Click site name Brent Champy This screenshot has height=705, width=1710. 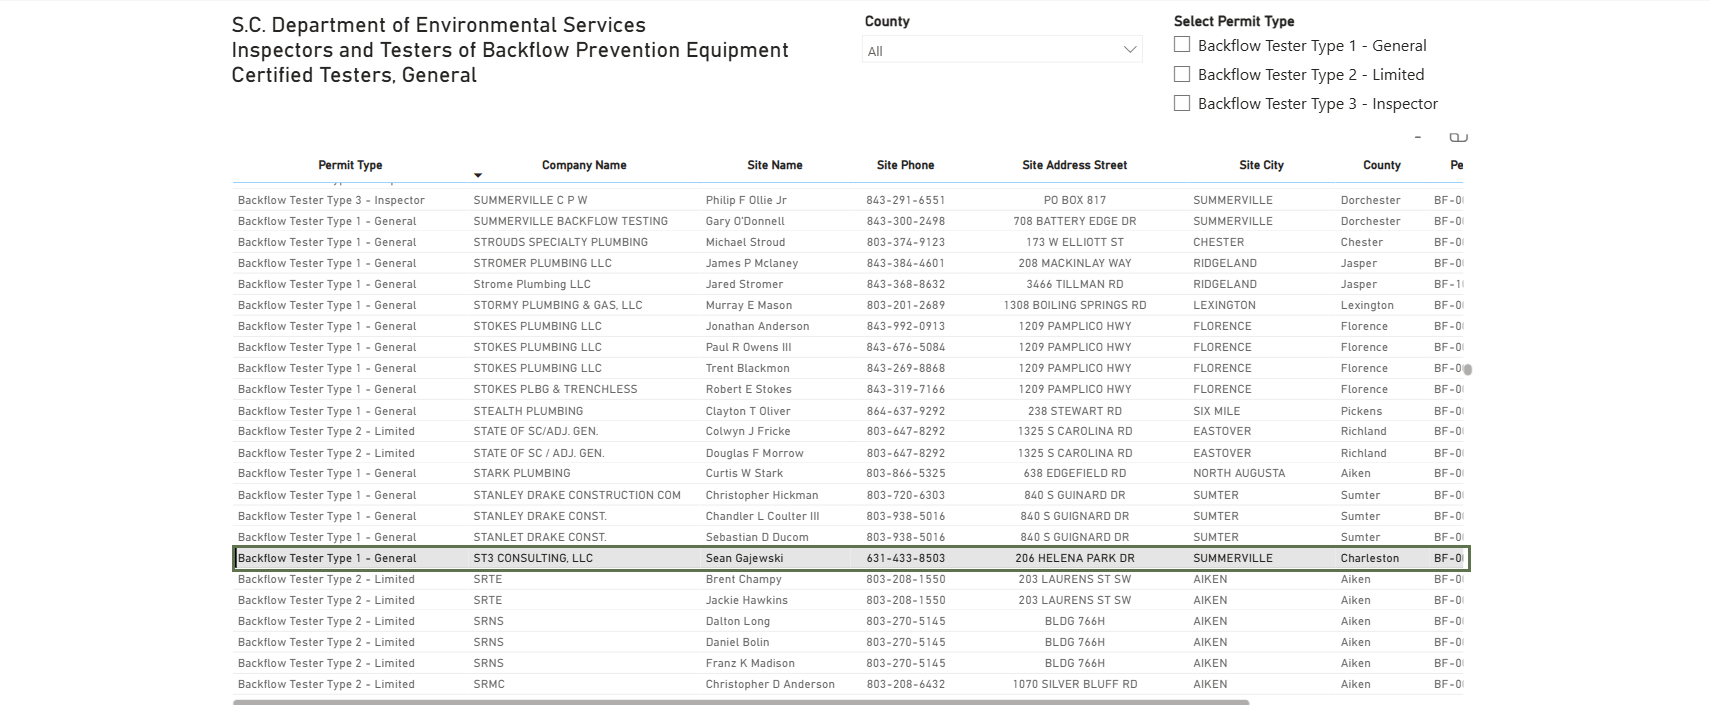(x=743, y=579)
